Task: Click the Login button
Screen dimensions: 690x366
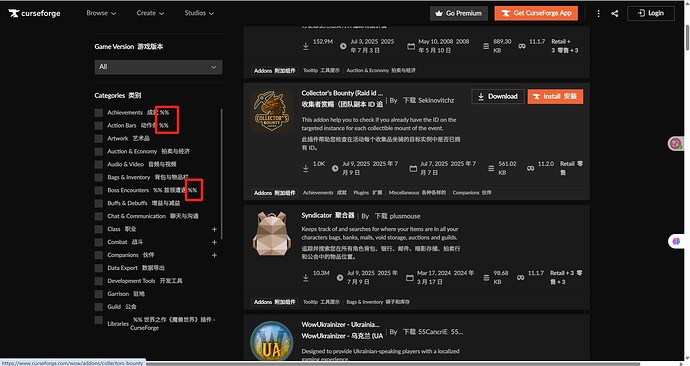Action: tap(651, 14)
